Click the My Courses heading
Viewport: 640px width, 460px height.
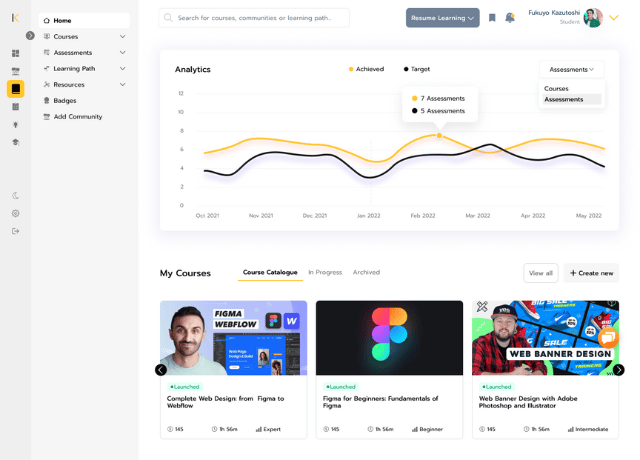(185, 273)
